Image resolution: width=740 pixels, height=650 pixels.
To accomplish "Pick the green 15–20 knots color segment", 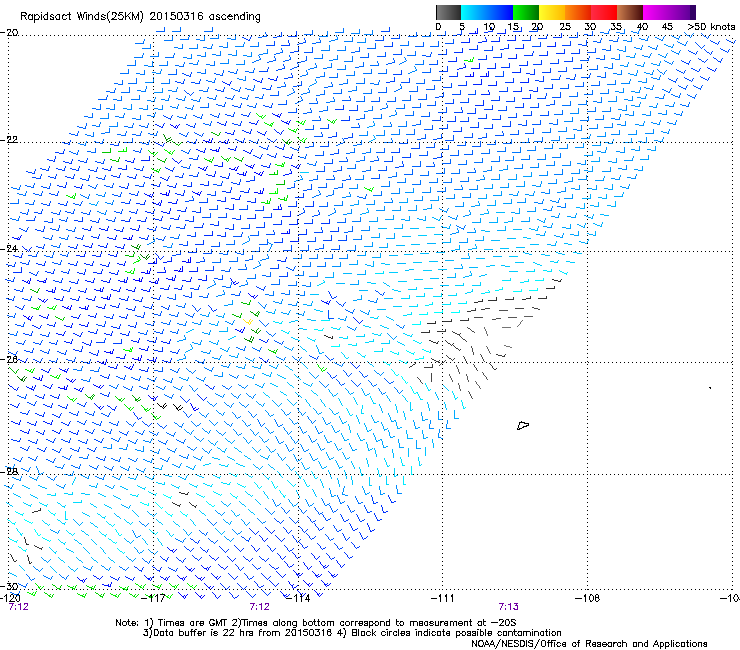I will tap(526, 12).
